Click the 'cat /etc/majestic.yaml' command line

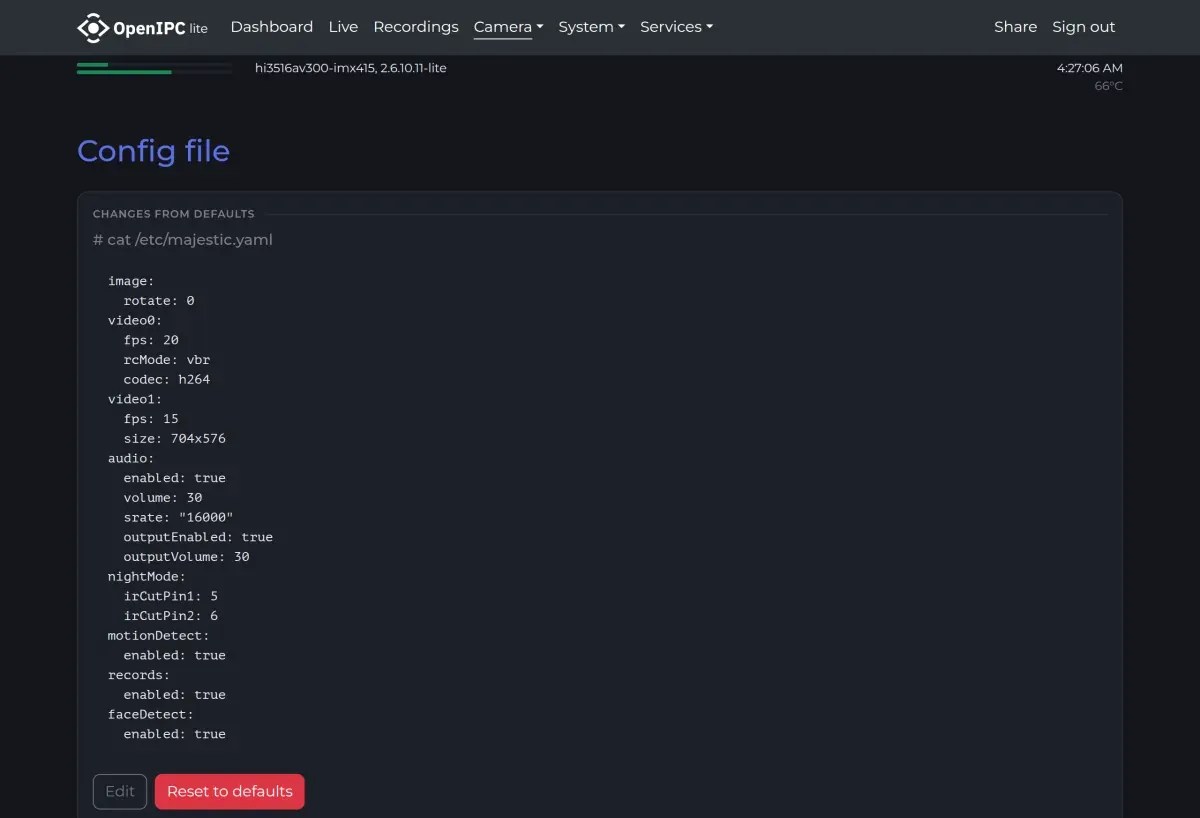(183, 240)
